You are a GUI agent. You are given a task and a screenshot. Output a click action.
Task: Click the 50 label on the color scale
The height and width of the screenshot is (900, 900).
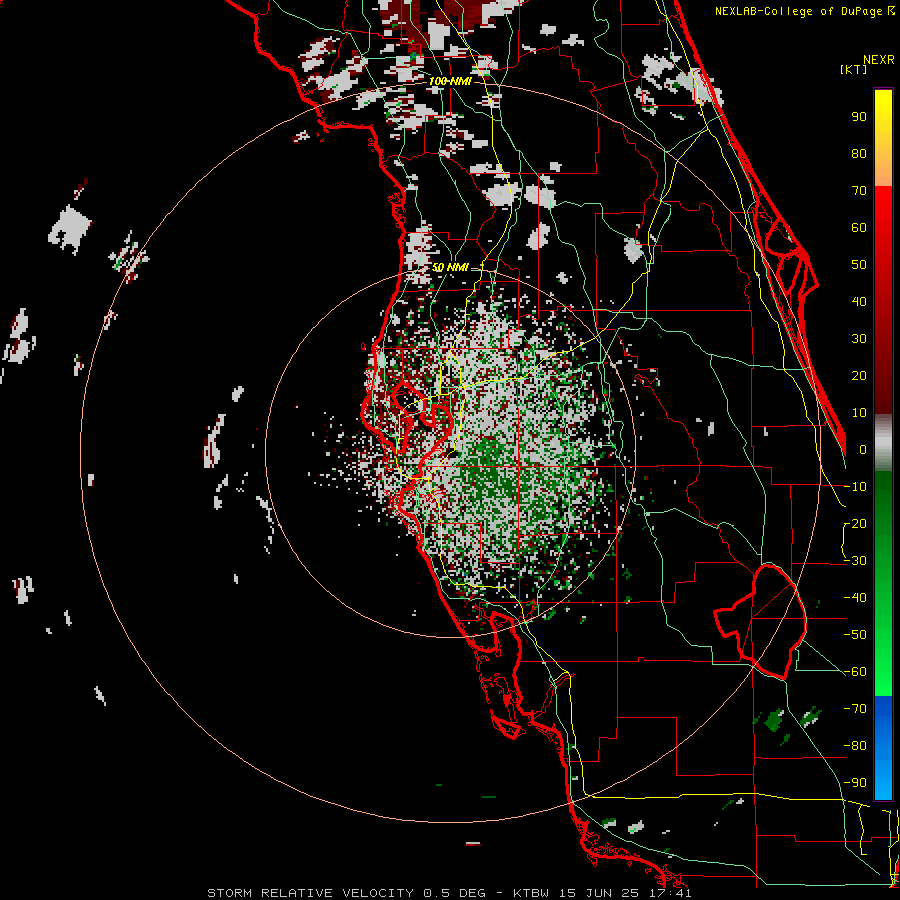tap(859, 265)
